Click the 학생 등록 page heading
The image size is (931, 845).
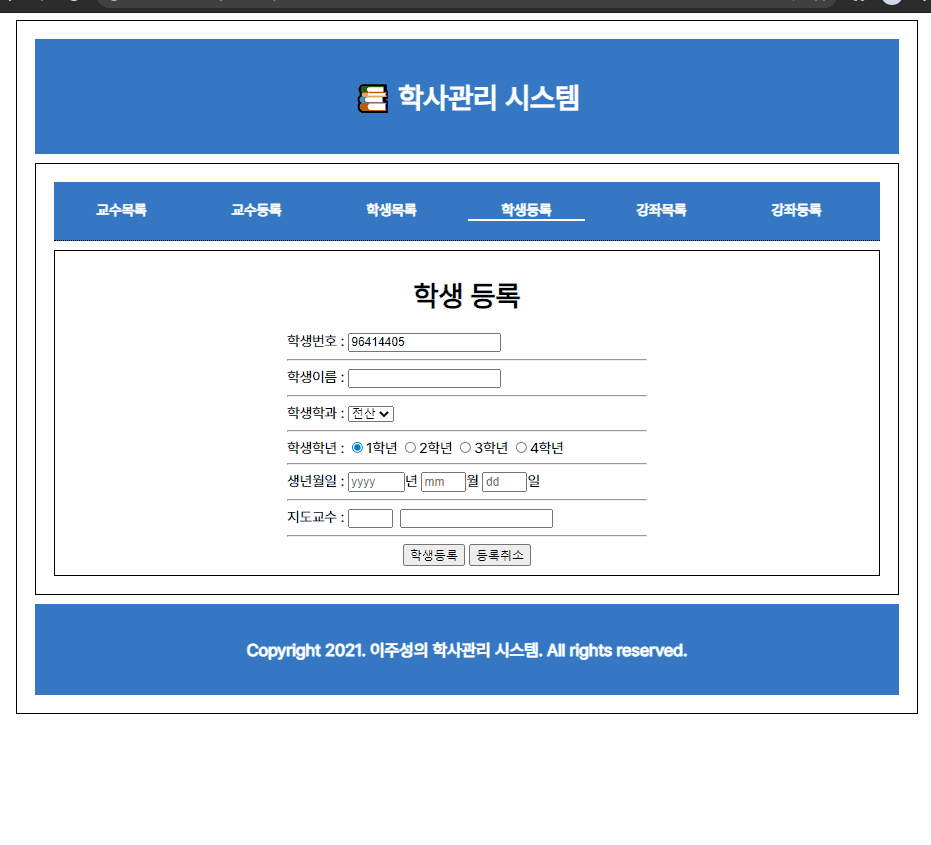click(x=467, y=295)
